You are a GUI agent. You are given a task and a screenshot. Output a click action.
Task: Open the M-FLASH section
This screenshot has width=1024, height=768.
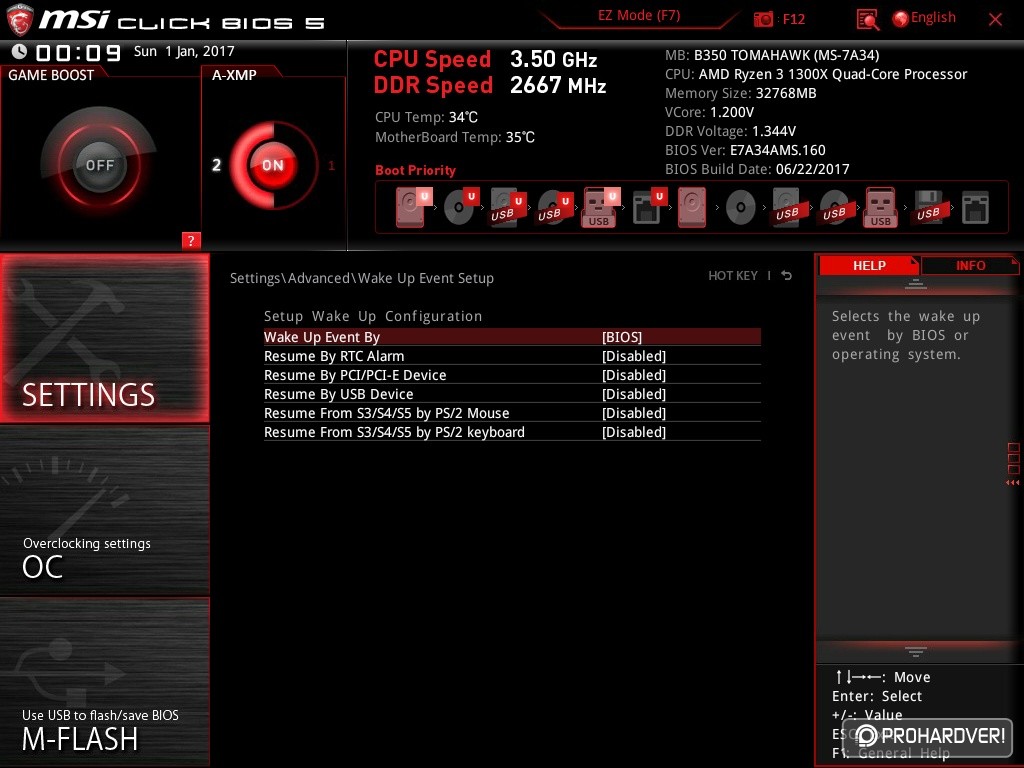104,682
